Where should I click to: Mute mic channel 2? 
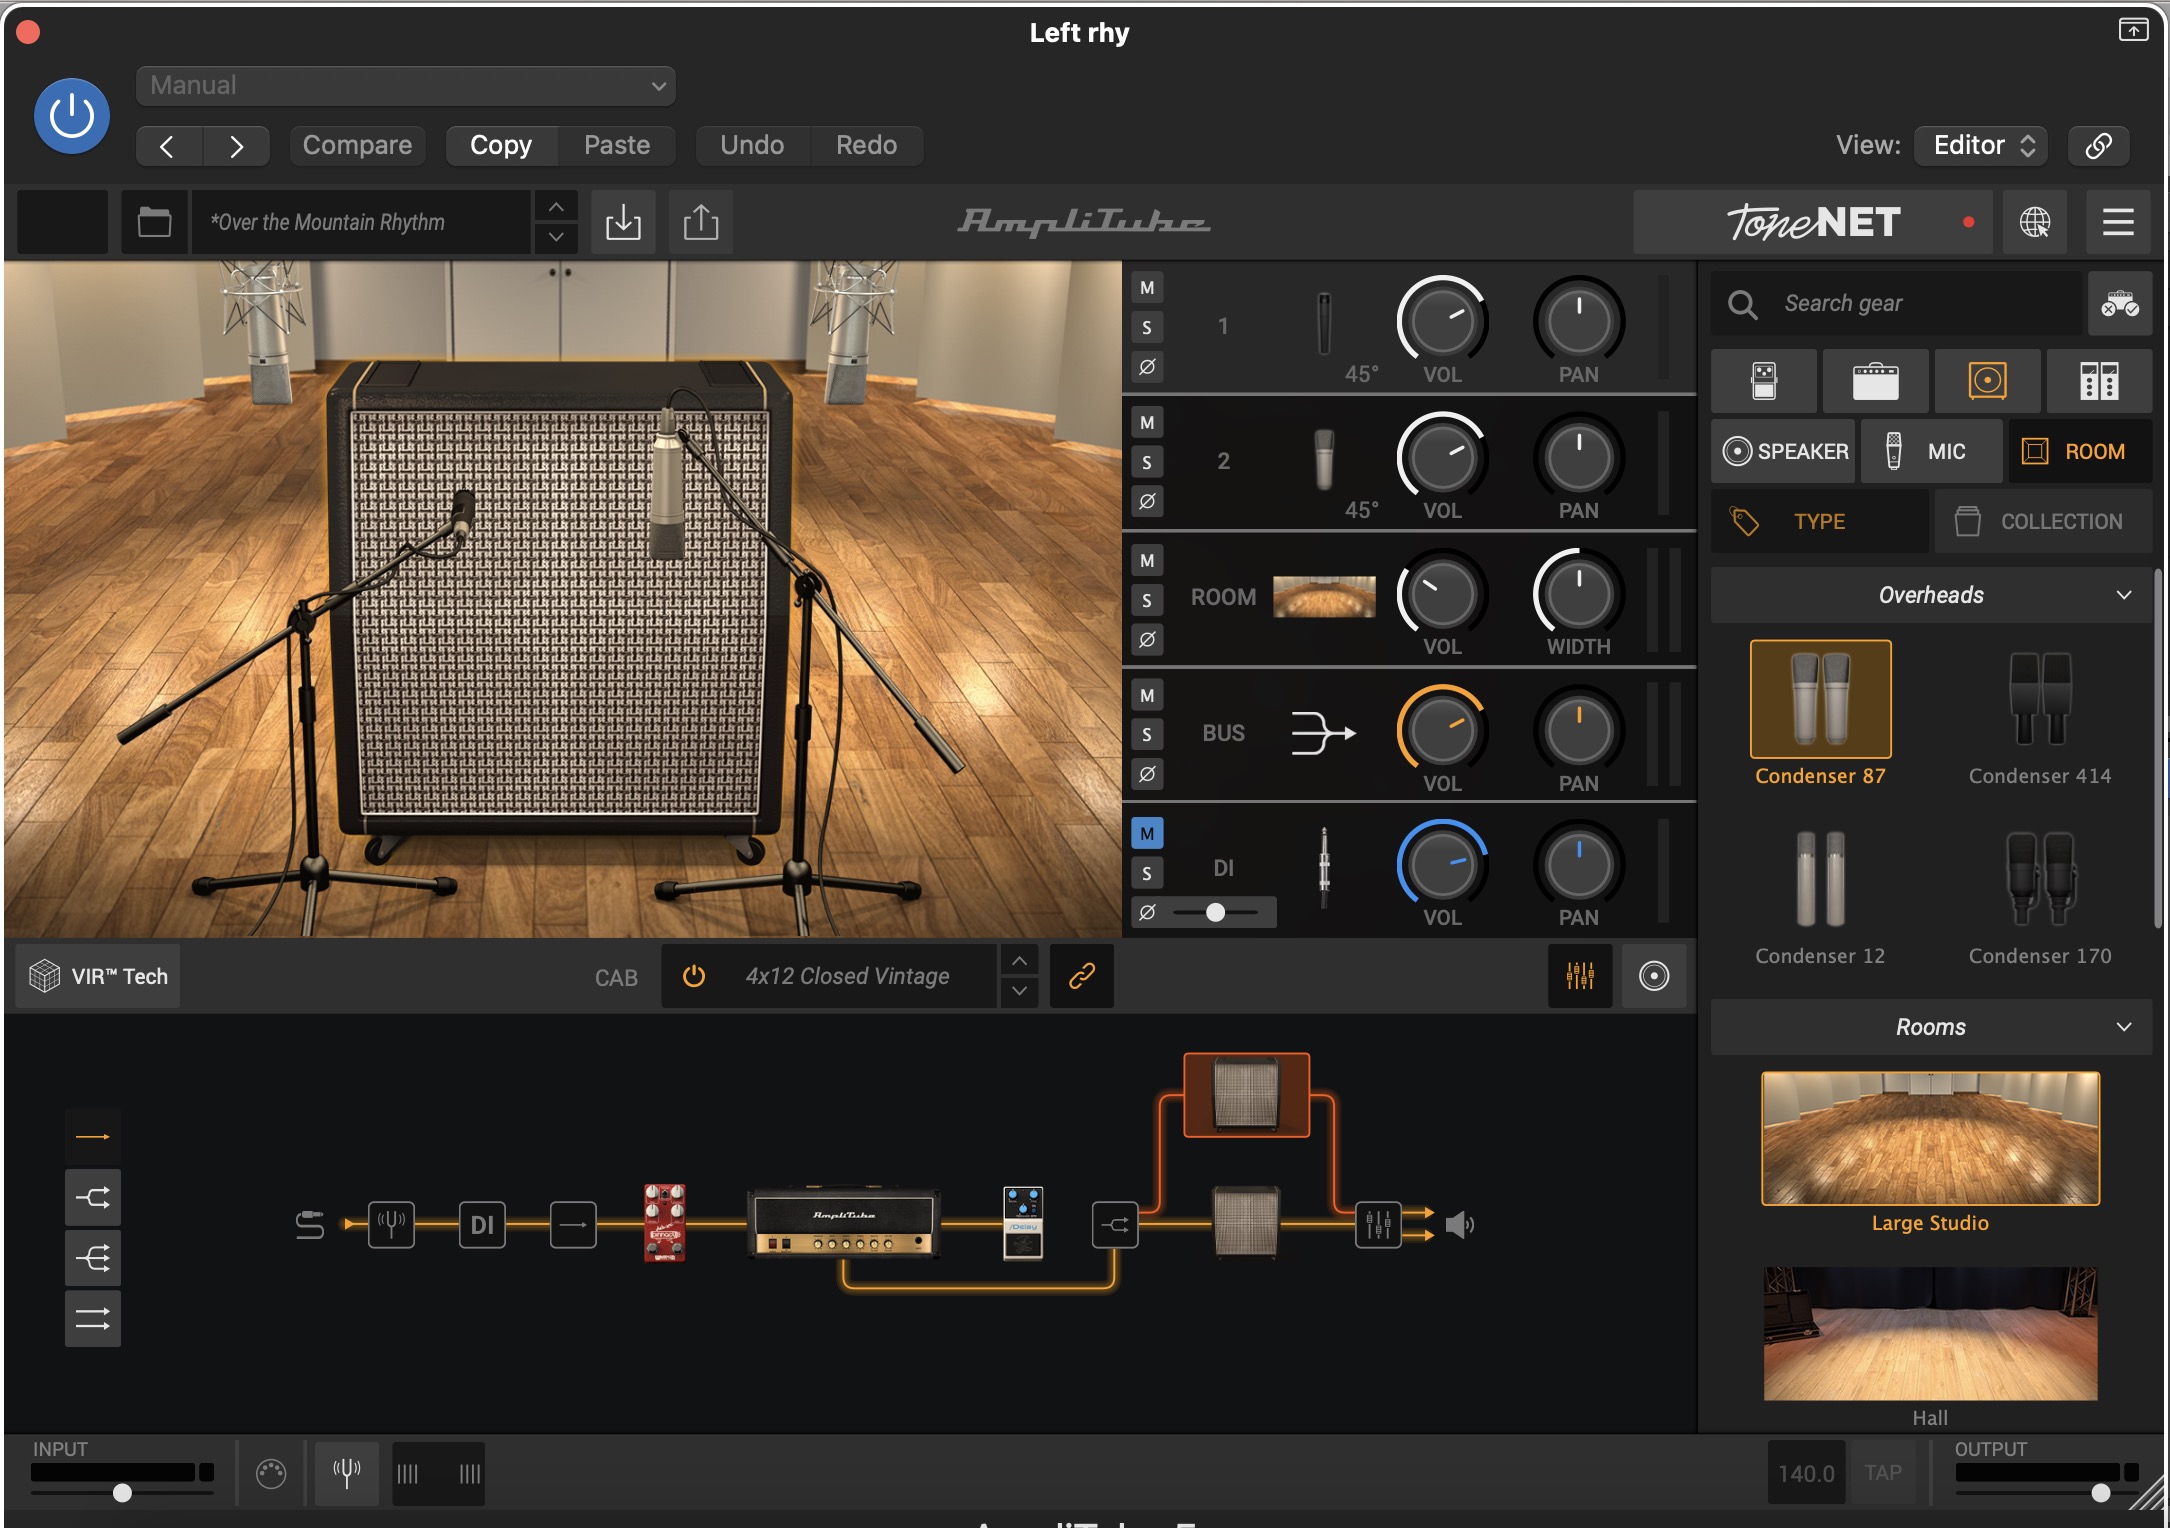[1147, 423]
